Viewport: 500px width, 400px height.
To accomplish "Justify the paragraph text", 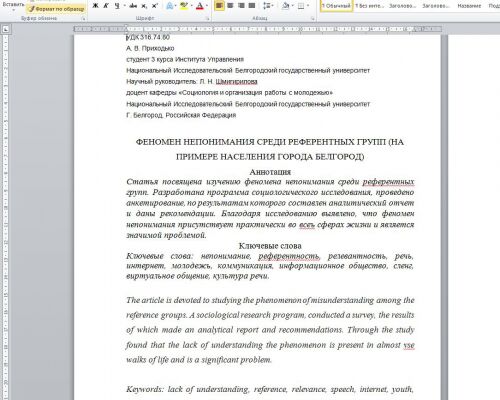I will coord(252,6).
